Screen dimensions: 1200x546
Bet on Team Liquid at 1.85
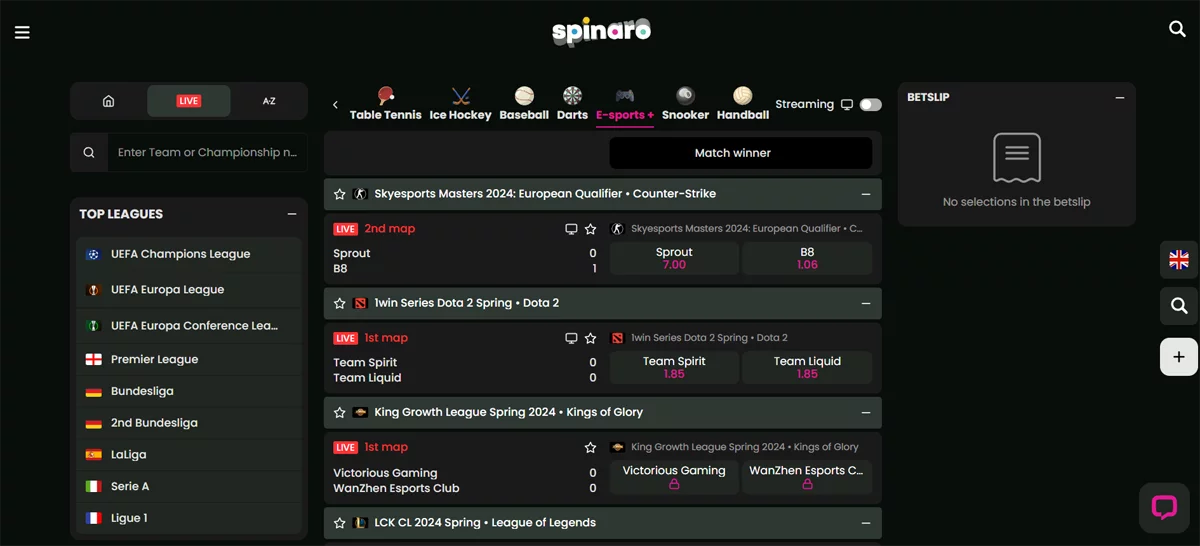point(807,368)
